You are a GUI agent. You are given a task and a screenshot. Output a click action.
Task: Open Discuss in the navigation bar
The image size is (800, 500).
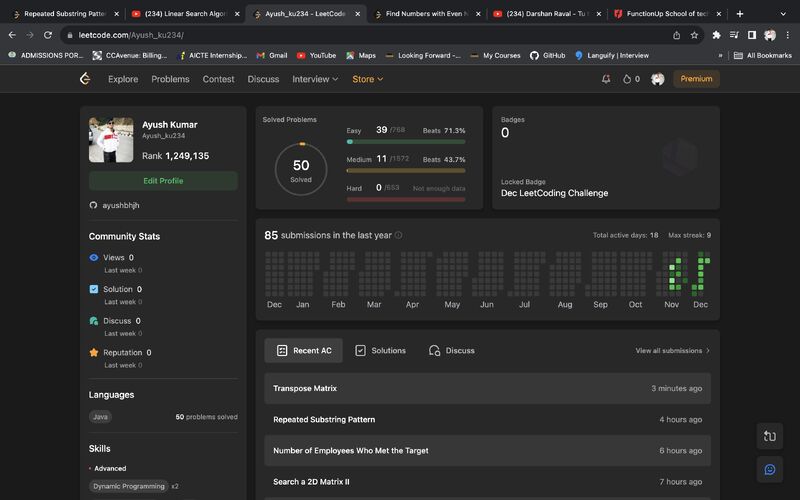pos(263,79)
